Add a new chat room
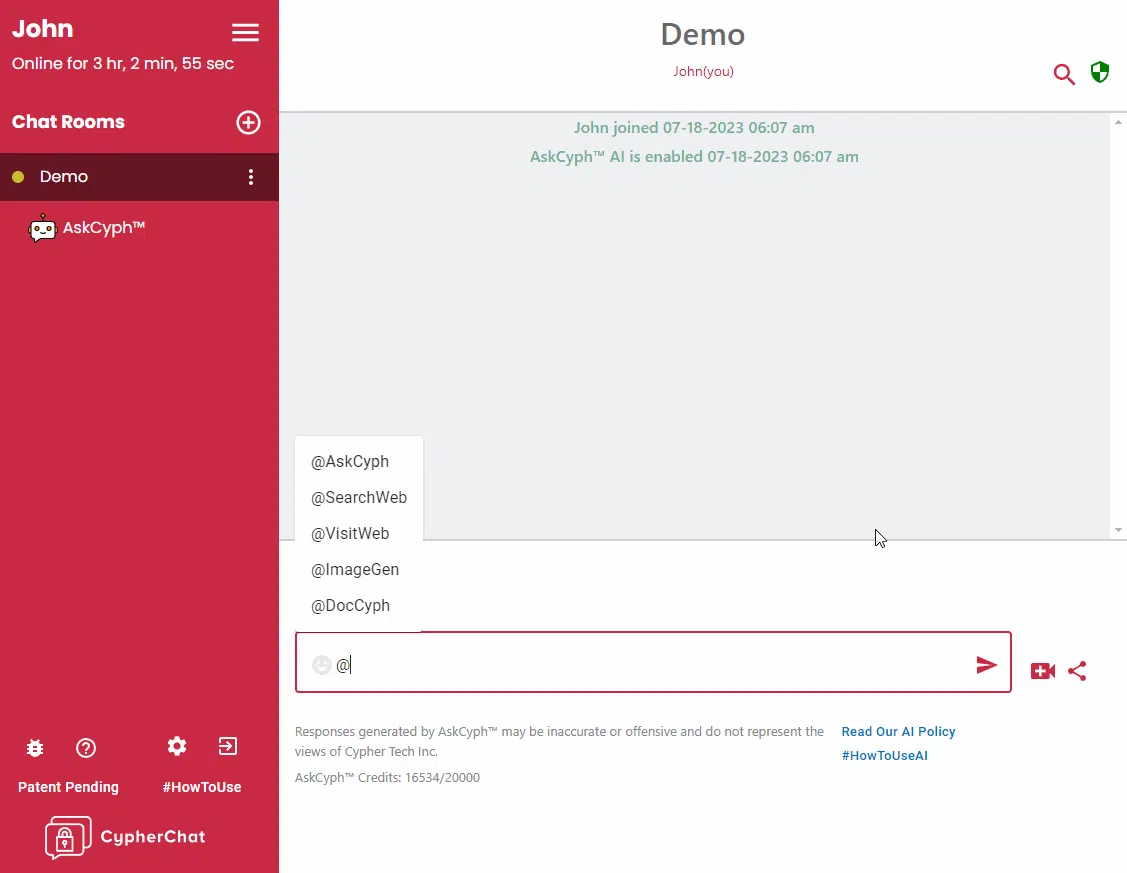 click(249, 122)
